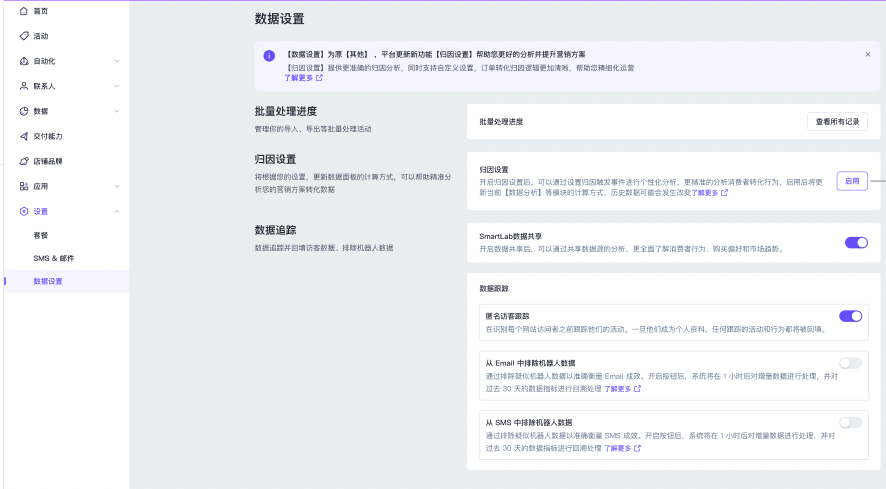
Task: Click the 联系人 contacts icon
Action: (25, 86)
